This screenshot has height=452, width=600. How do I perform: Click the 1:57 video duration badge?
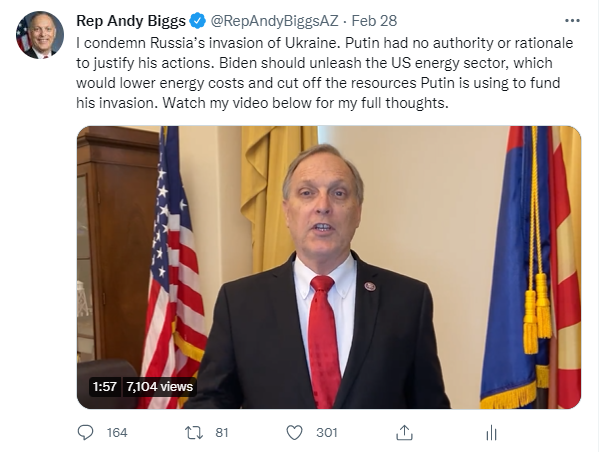pos(104,387)
